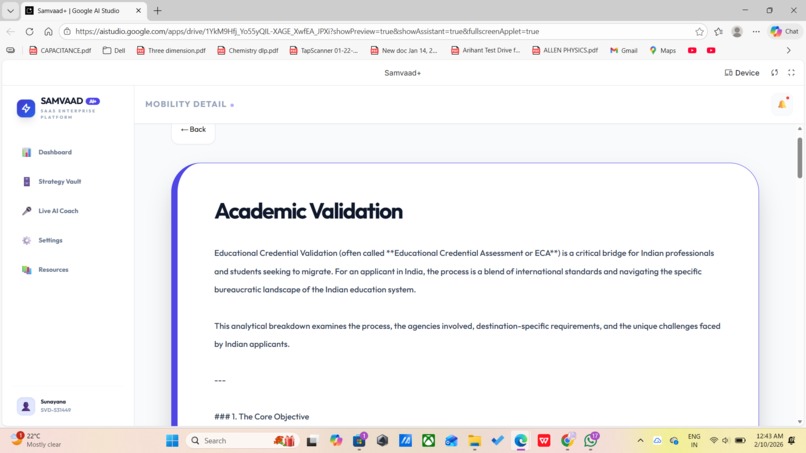
Task: Open the notification bell
Action: pyautogui.click(x=782, y=104)
